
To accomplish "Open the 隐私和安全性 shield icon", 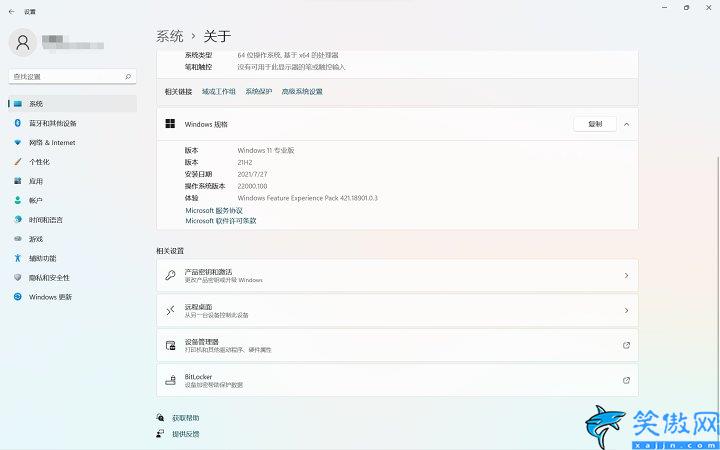I will tap(17, 277).
